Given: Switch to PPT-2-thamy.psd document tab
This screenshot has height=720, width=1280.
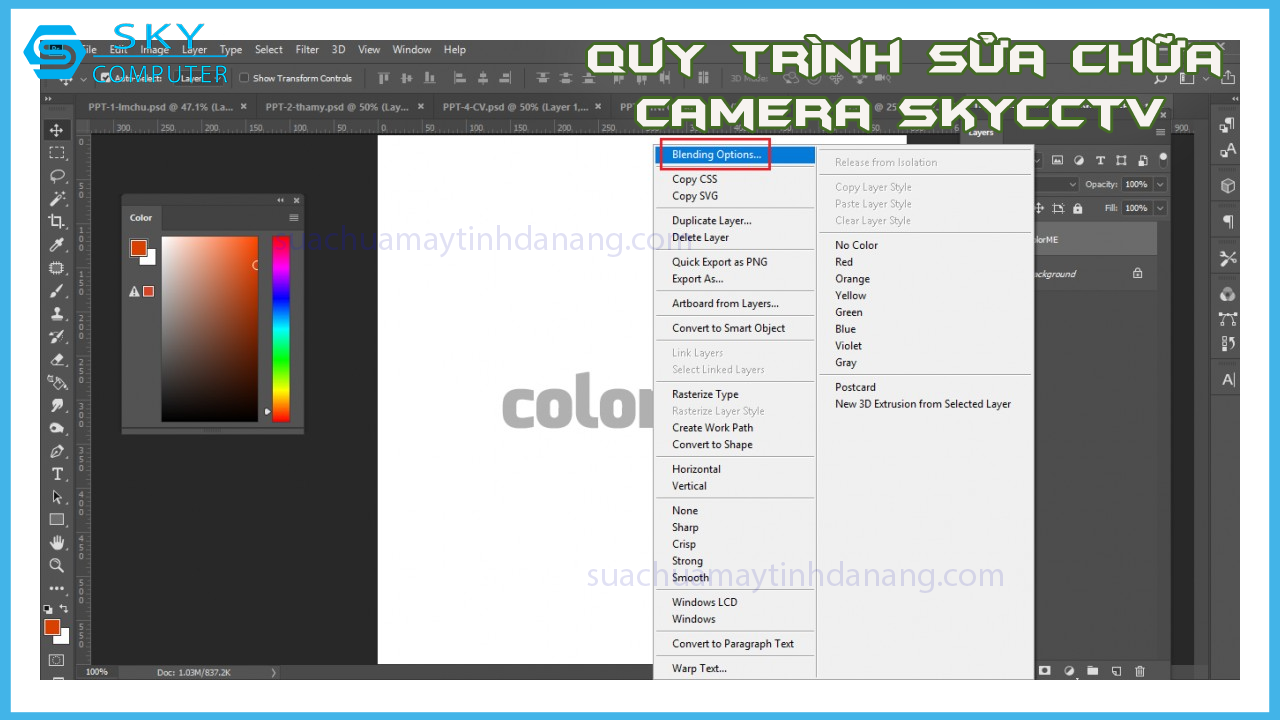Looking at the screenshot, I should (x=337, y=106).
